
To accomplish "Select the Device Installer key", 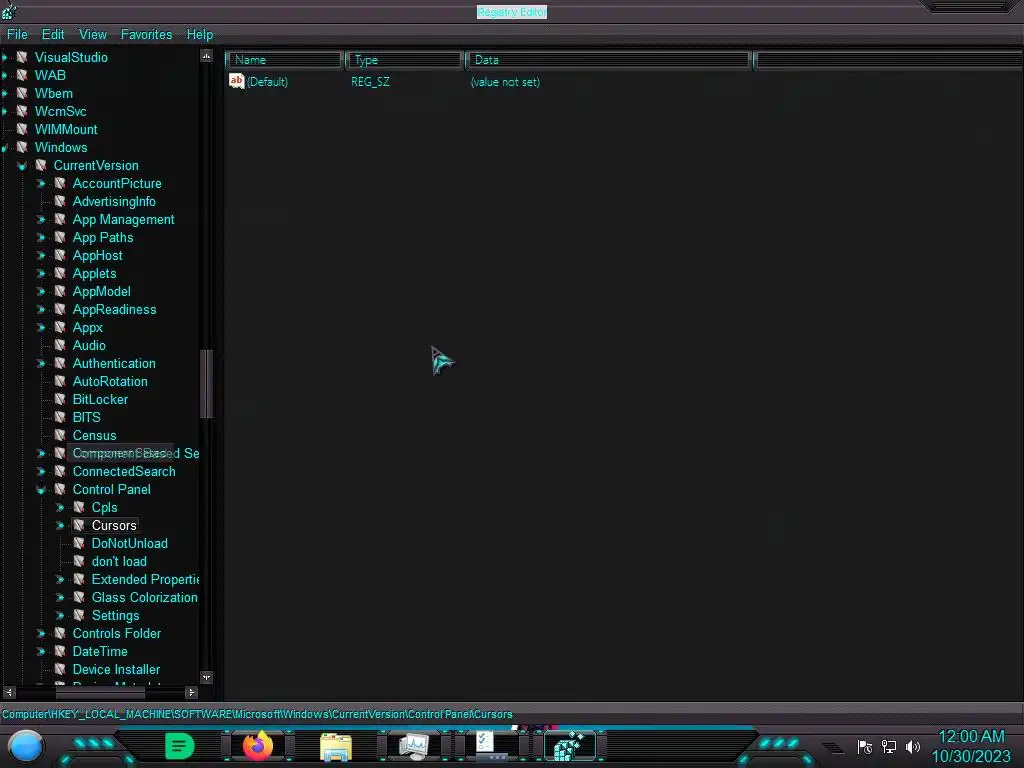I will point(116,669).
